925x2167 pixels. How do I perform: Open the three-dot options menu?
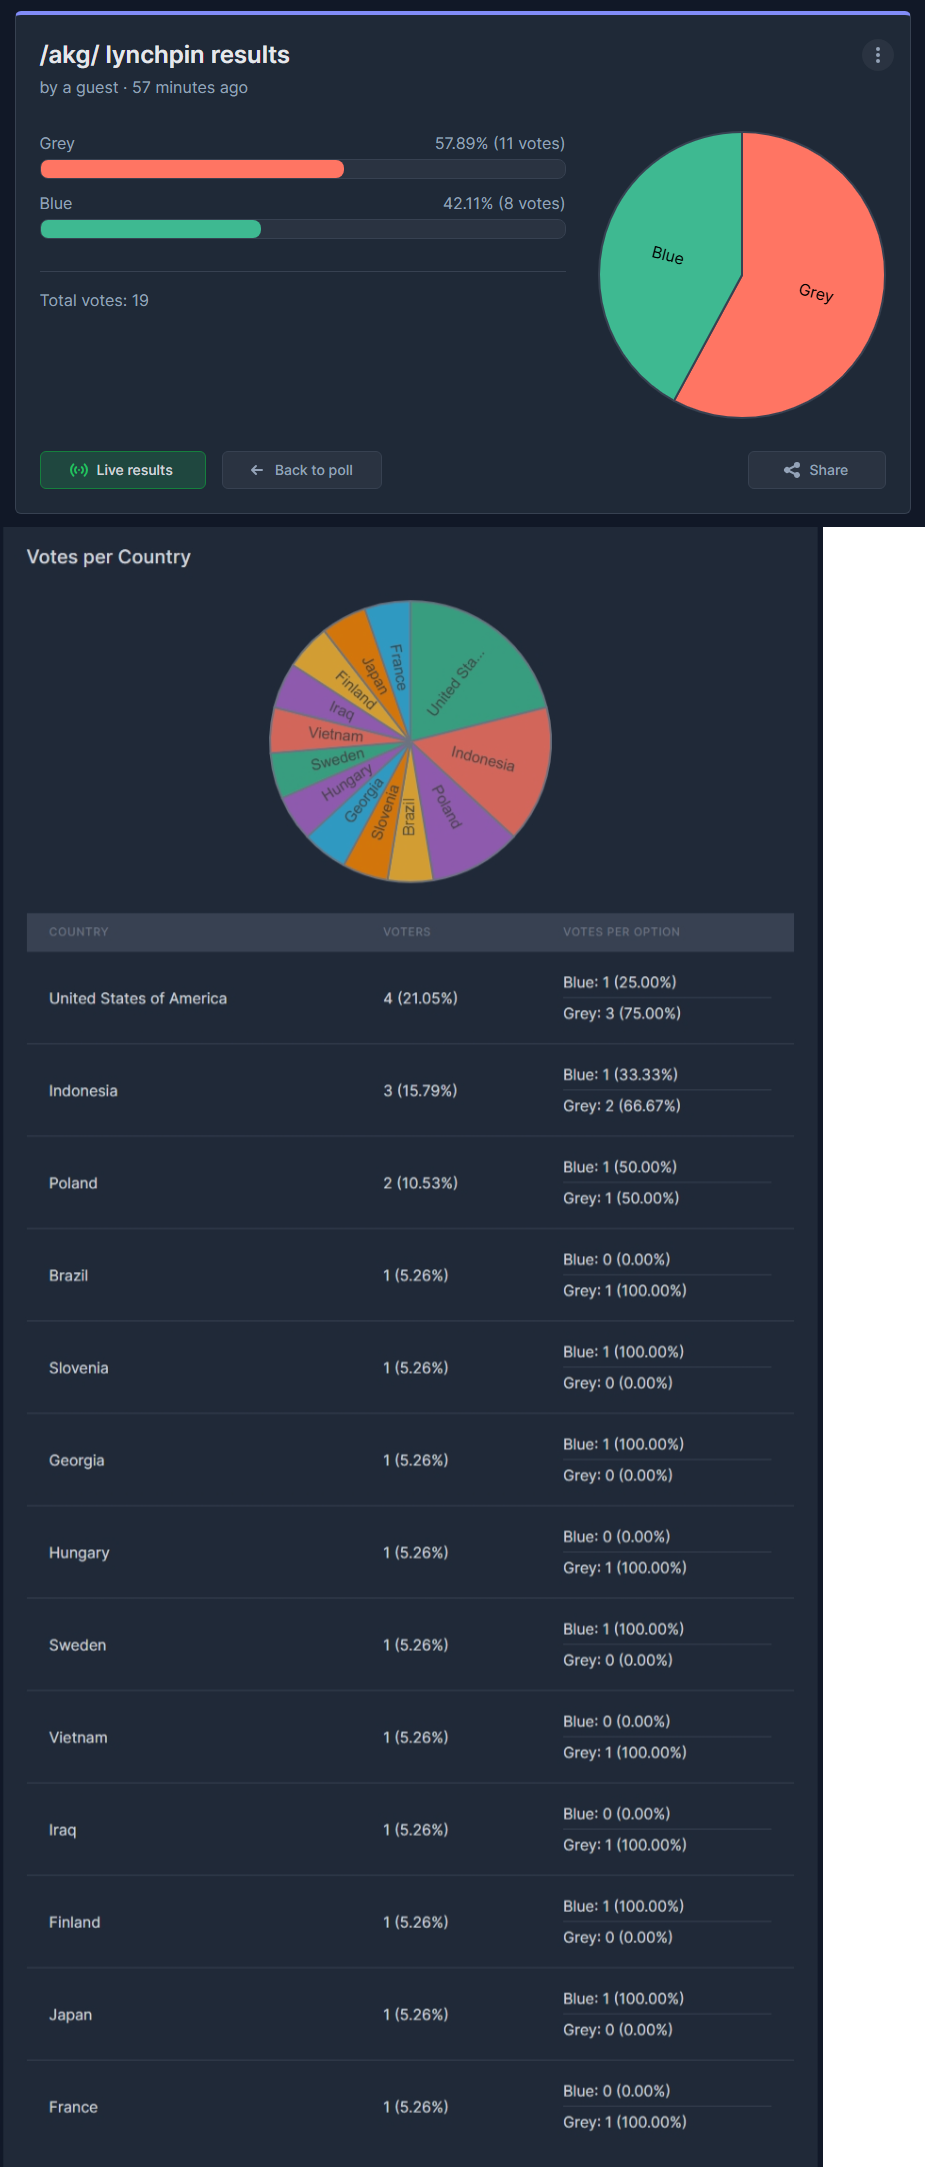877,55
